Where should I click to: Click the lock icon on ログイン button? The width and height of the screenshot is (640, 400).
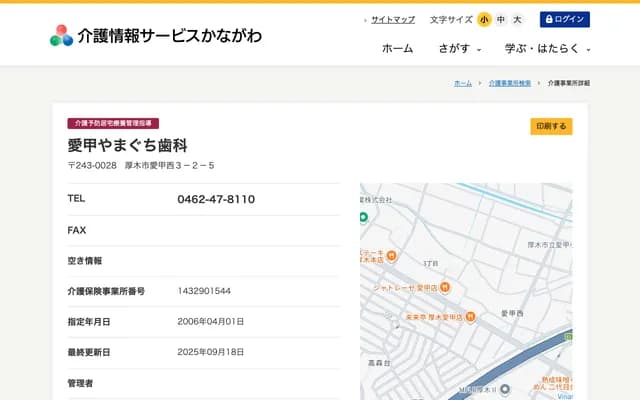point(549,19)
